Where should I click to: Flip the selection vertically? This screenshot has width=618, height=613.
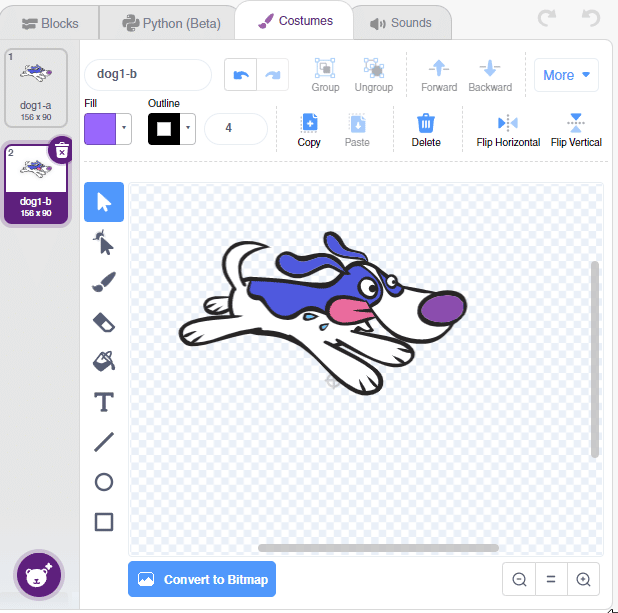576,130
